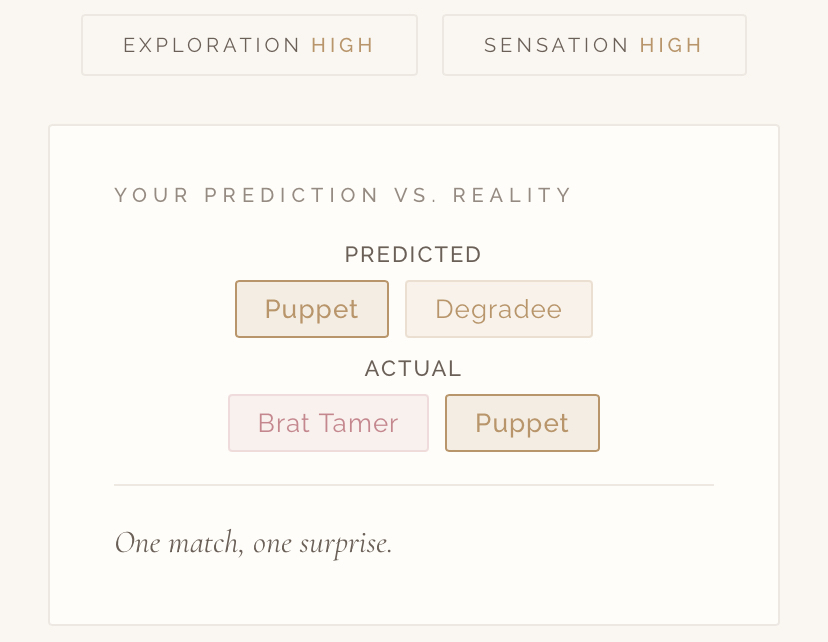Image resolution: width=828 pixels, height=642 pixels.
Task: Click the divider line above the summary
Action: pos(414,485)
